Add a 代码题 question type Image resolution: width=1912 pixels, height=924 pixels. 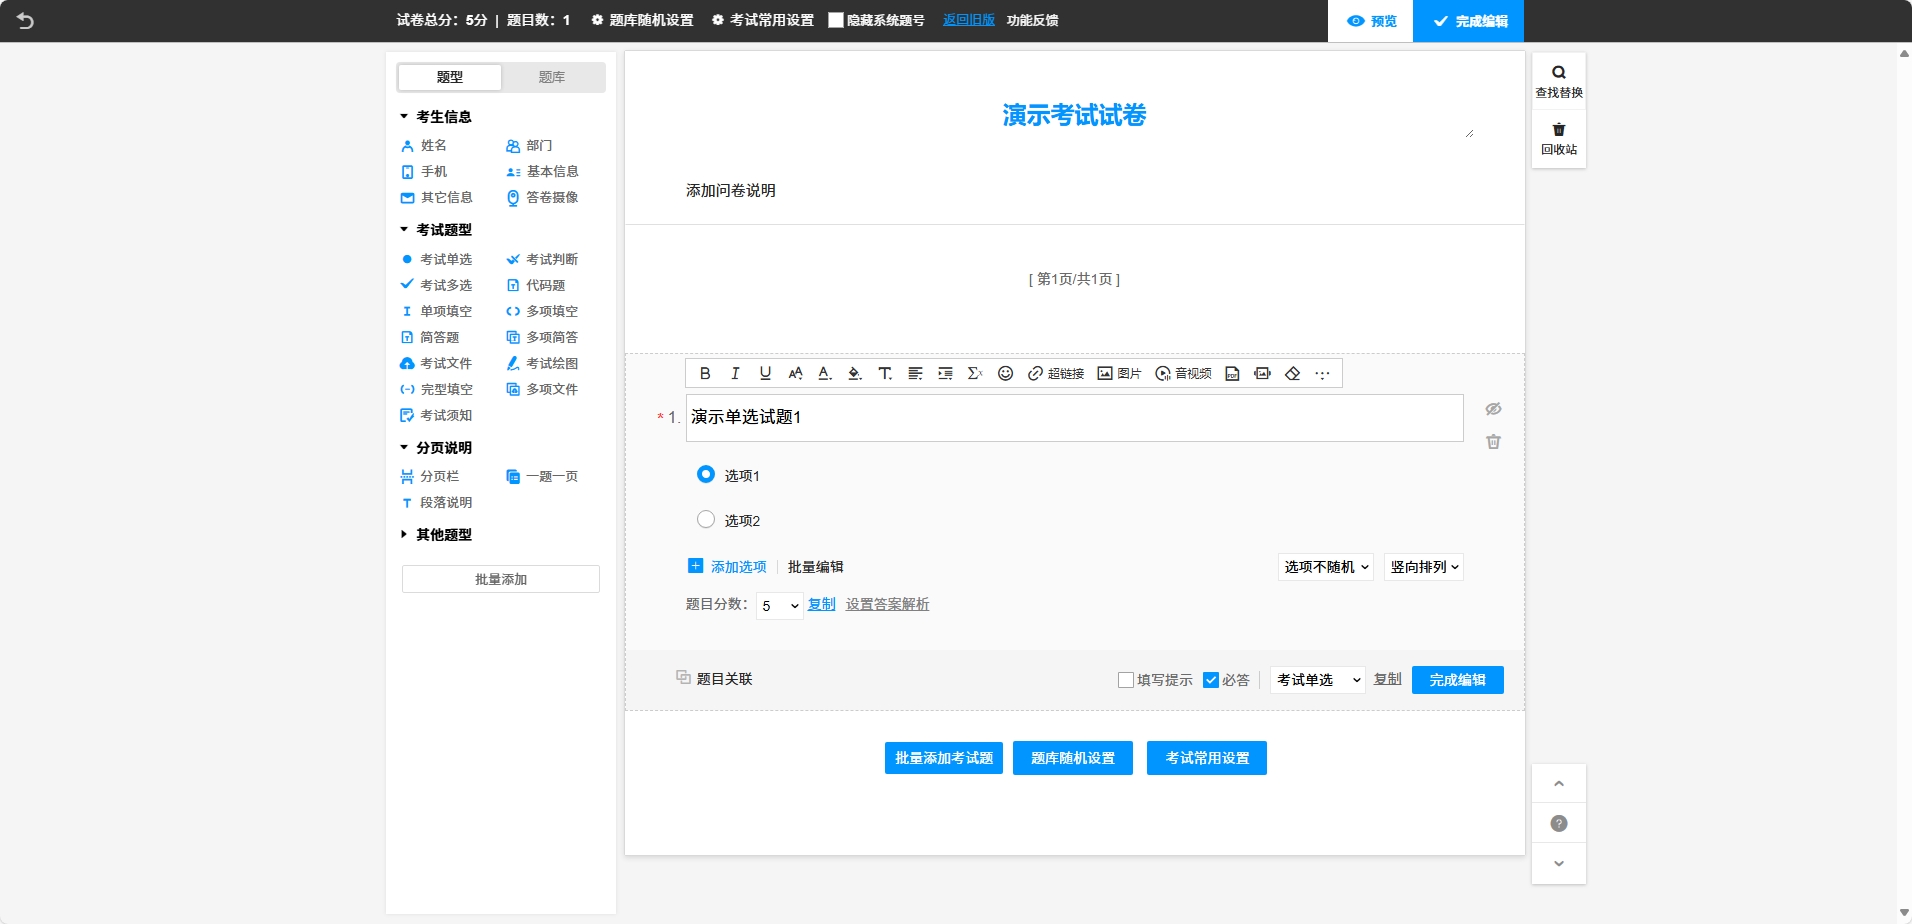[x=536, y=285]
